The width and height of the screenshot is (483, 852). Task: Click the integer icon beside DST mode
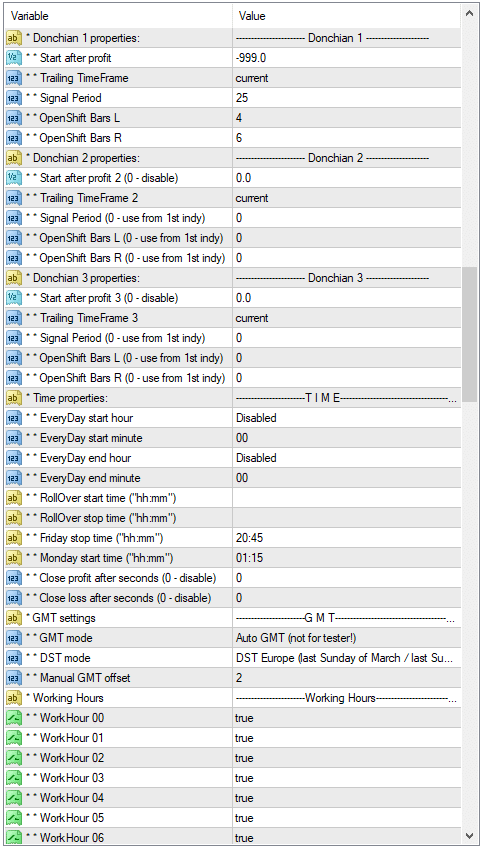14,659
